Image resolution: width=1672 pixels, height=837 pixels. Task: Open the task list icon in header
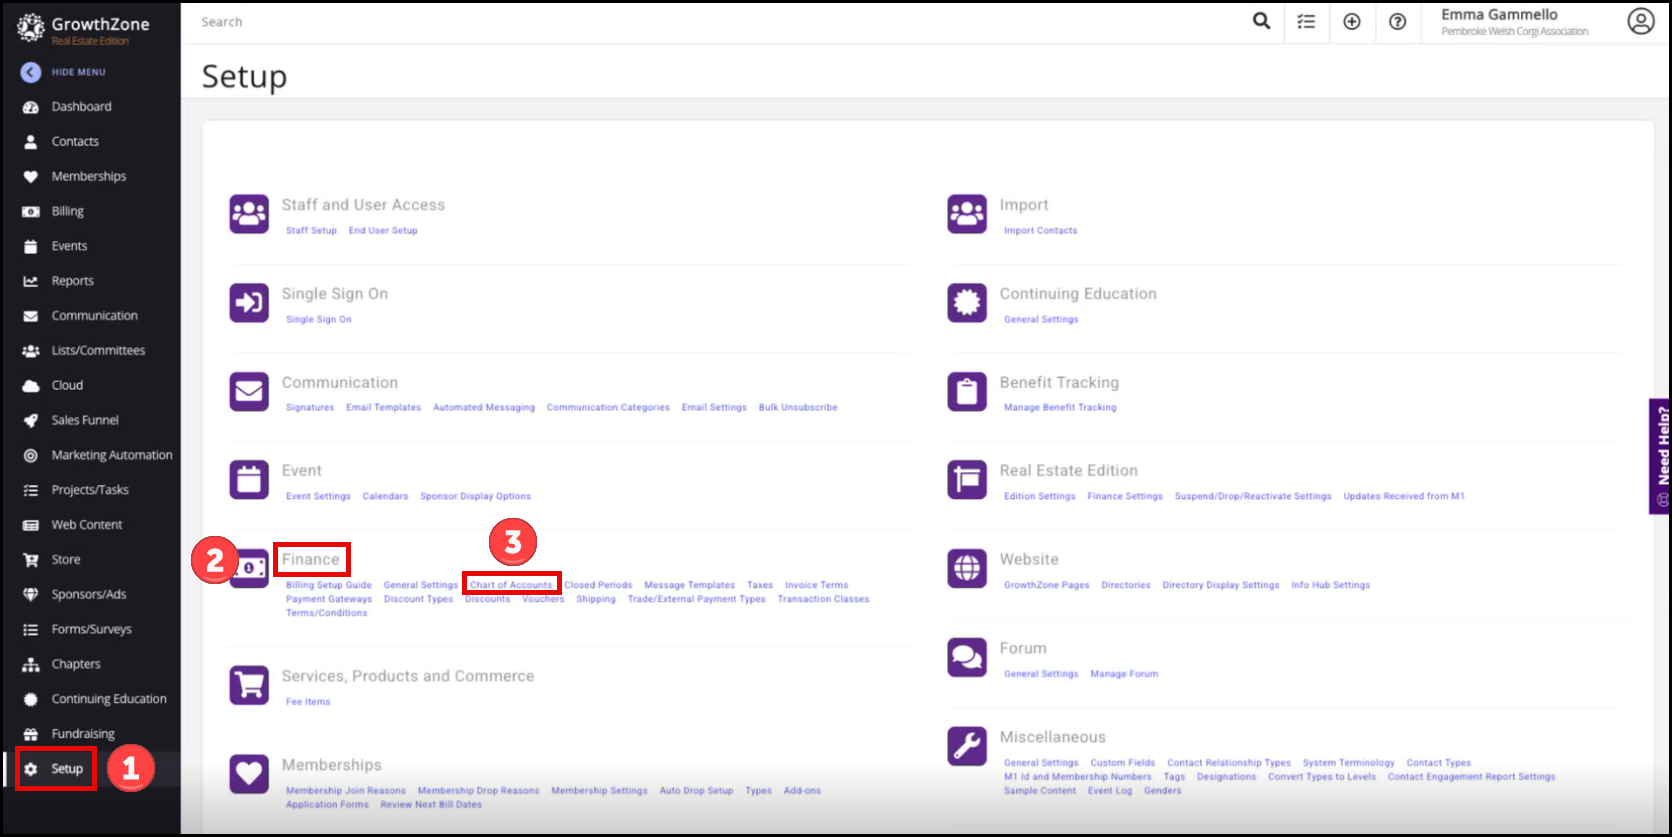(1306, 21)
